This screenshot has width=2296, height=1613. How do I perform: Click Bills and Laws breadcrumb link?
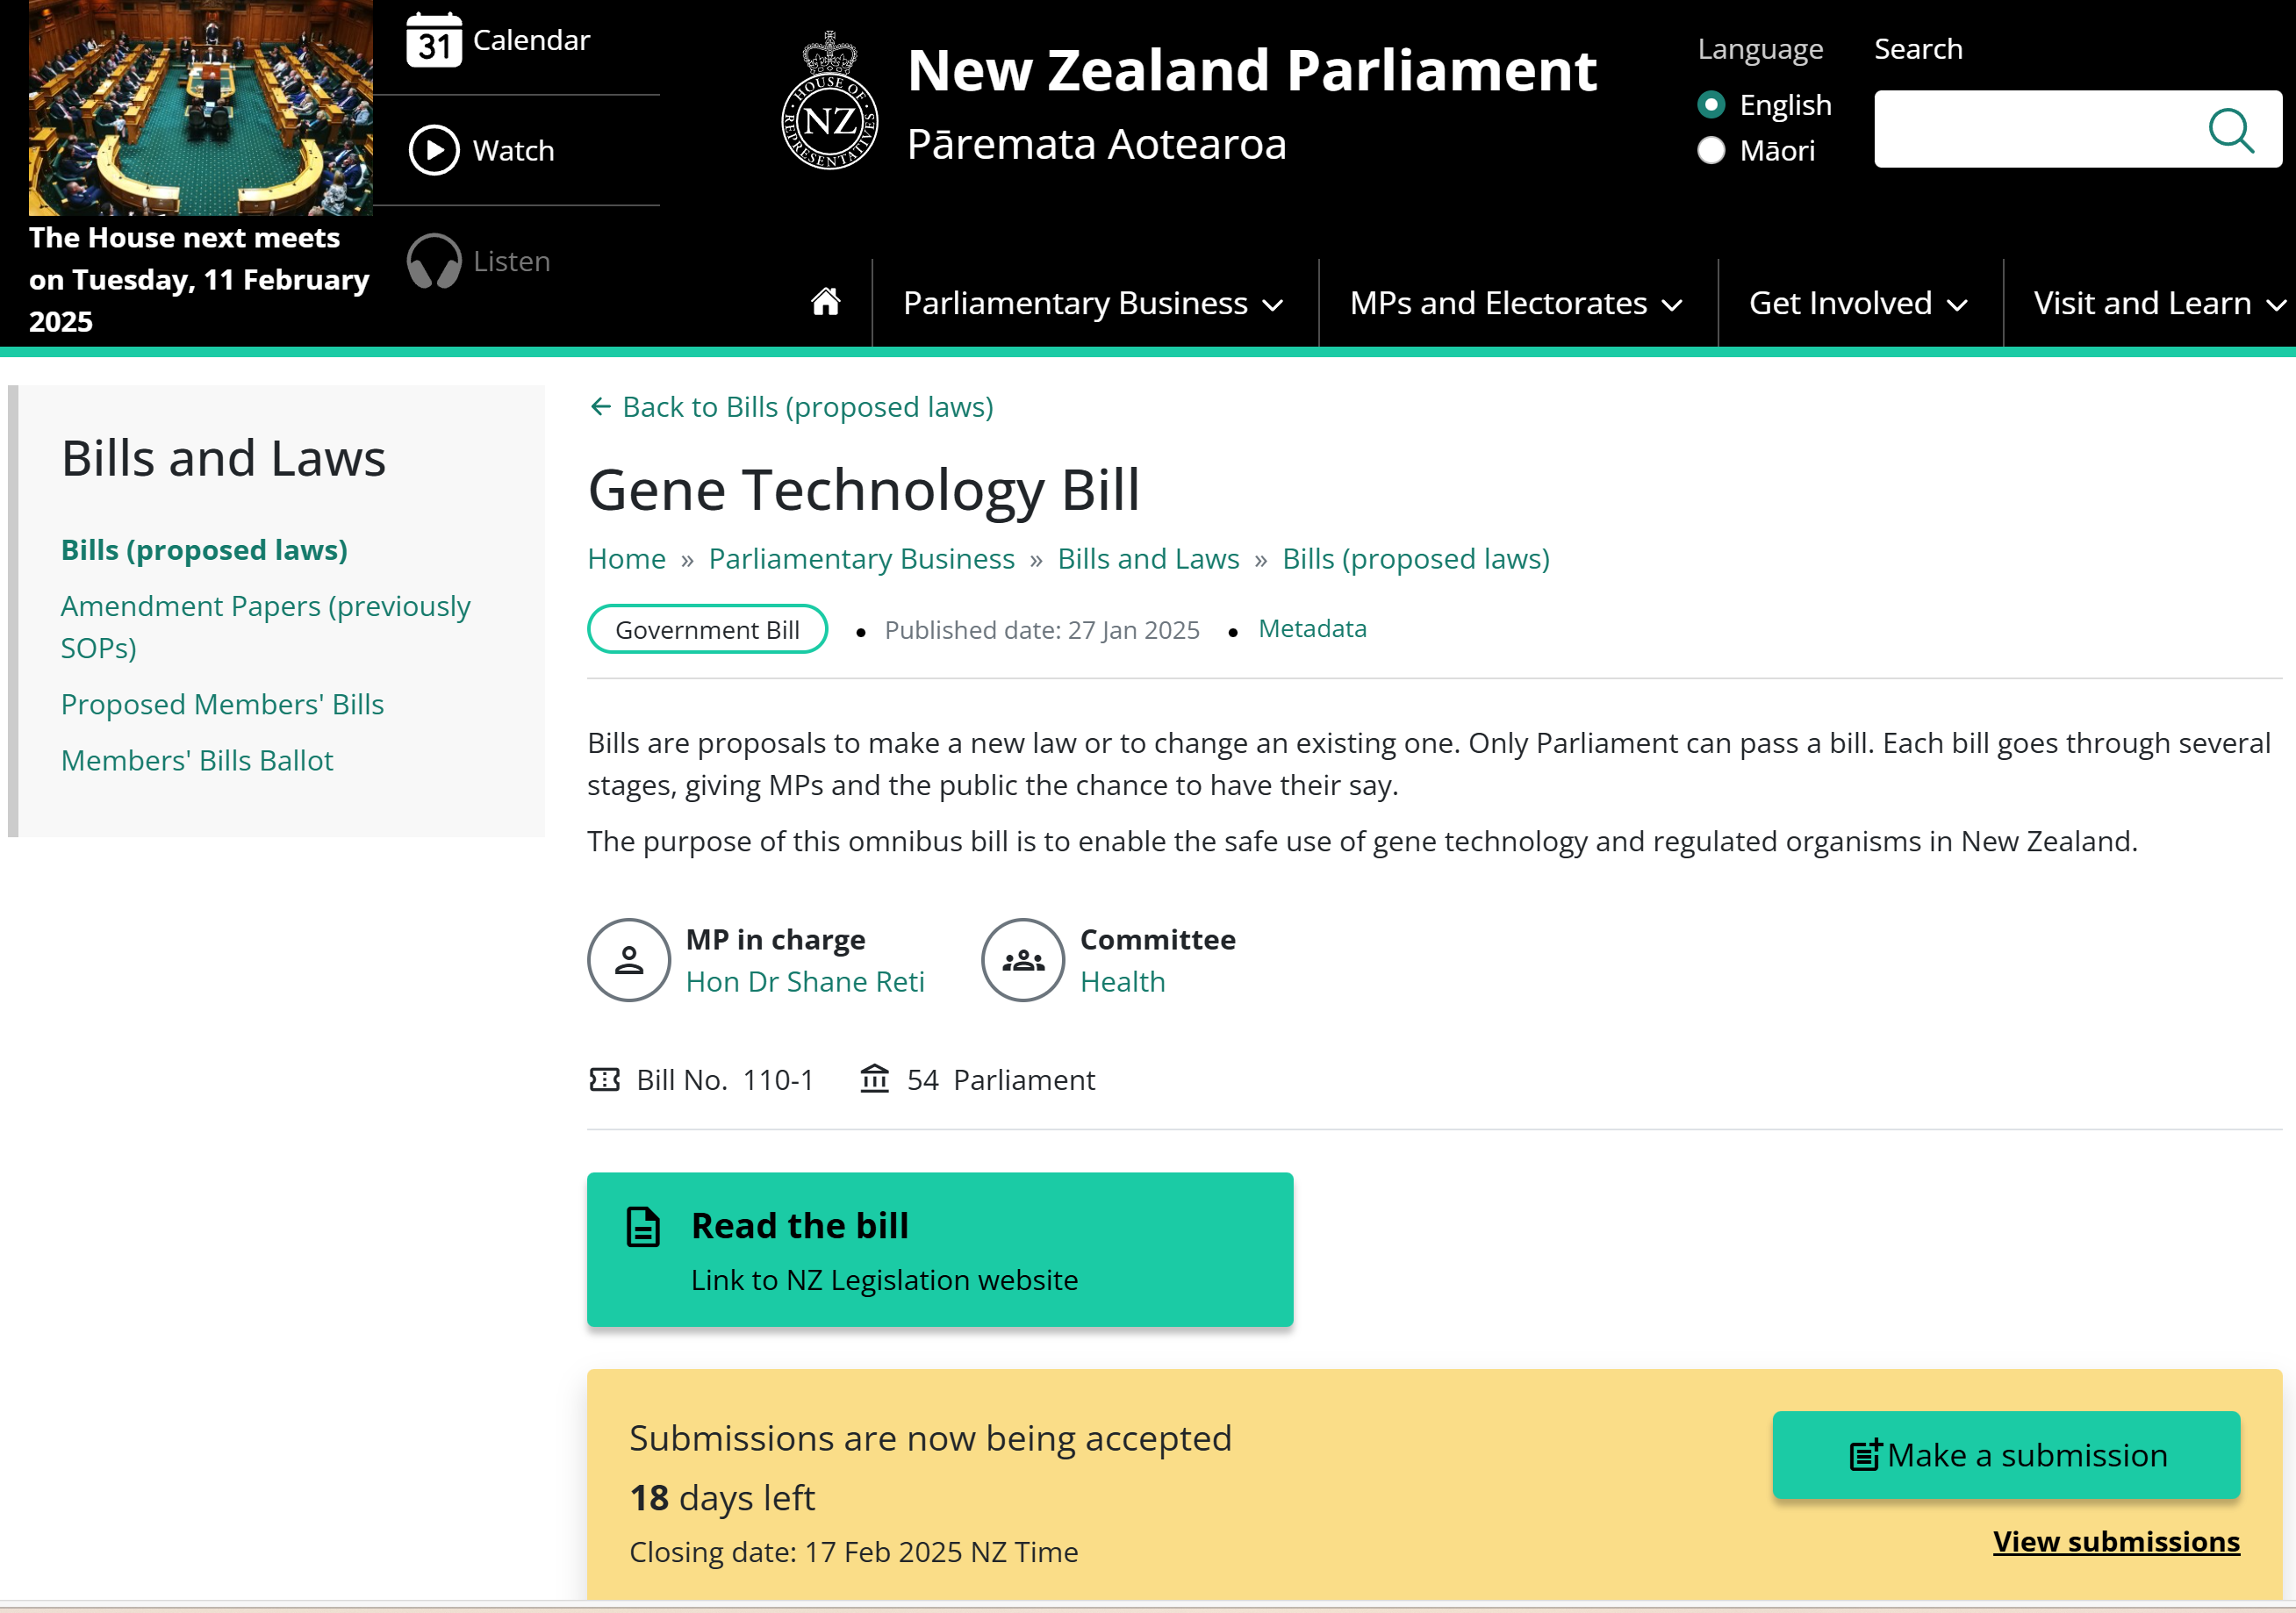coord(1148,559)
